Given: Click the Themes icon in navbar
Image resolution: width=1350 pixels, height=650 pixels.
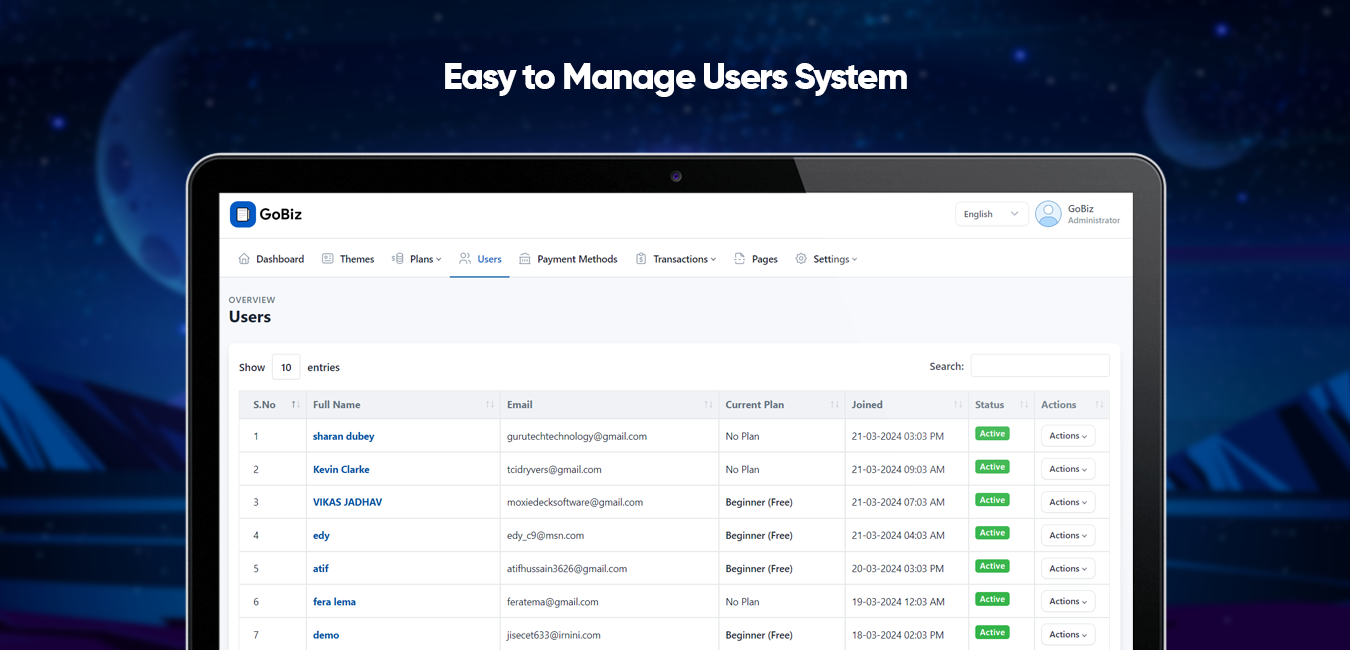Looking at the screenshot, I should click(x=327, y=259).
